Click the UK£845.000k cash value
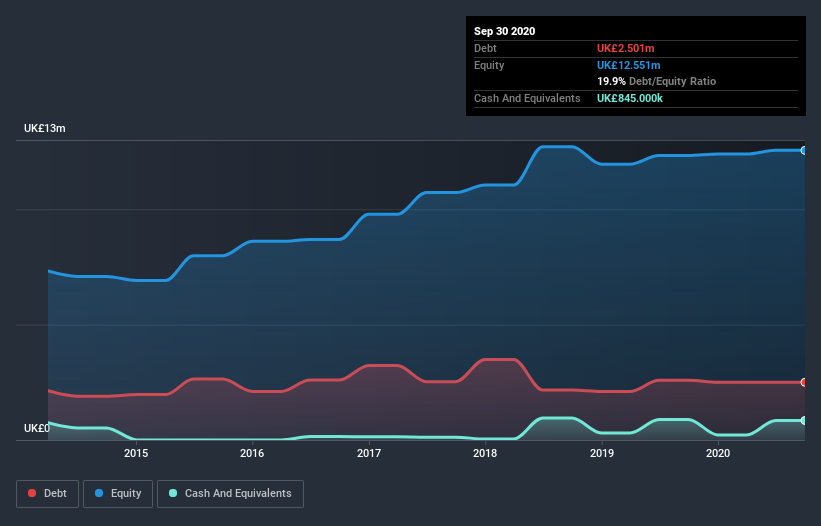 pos(630,98)
